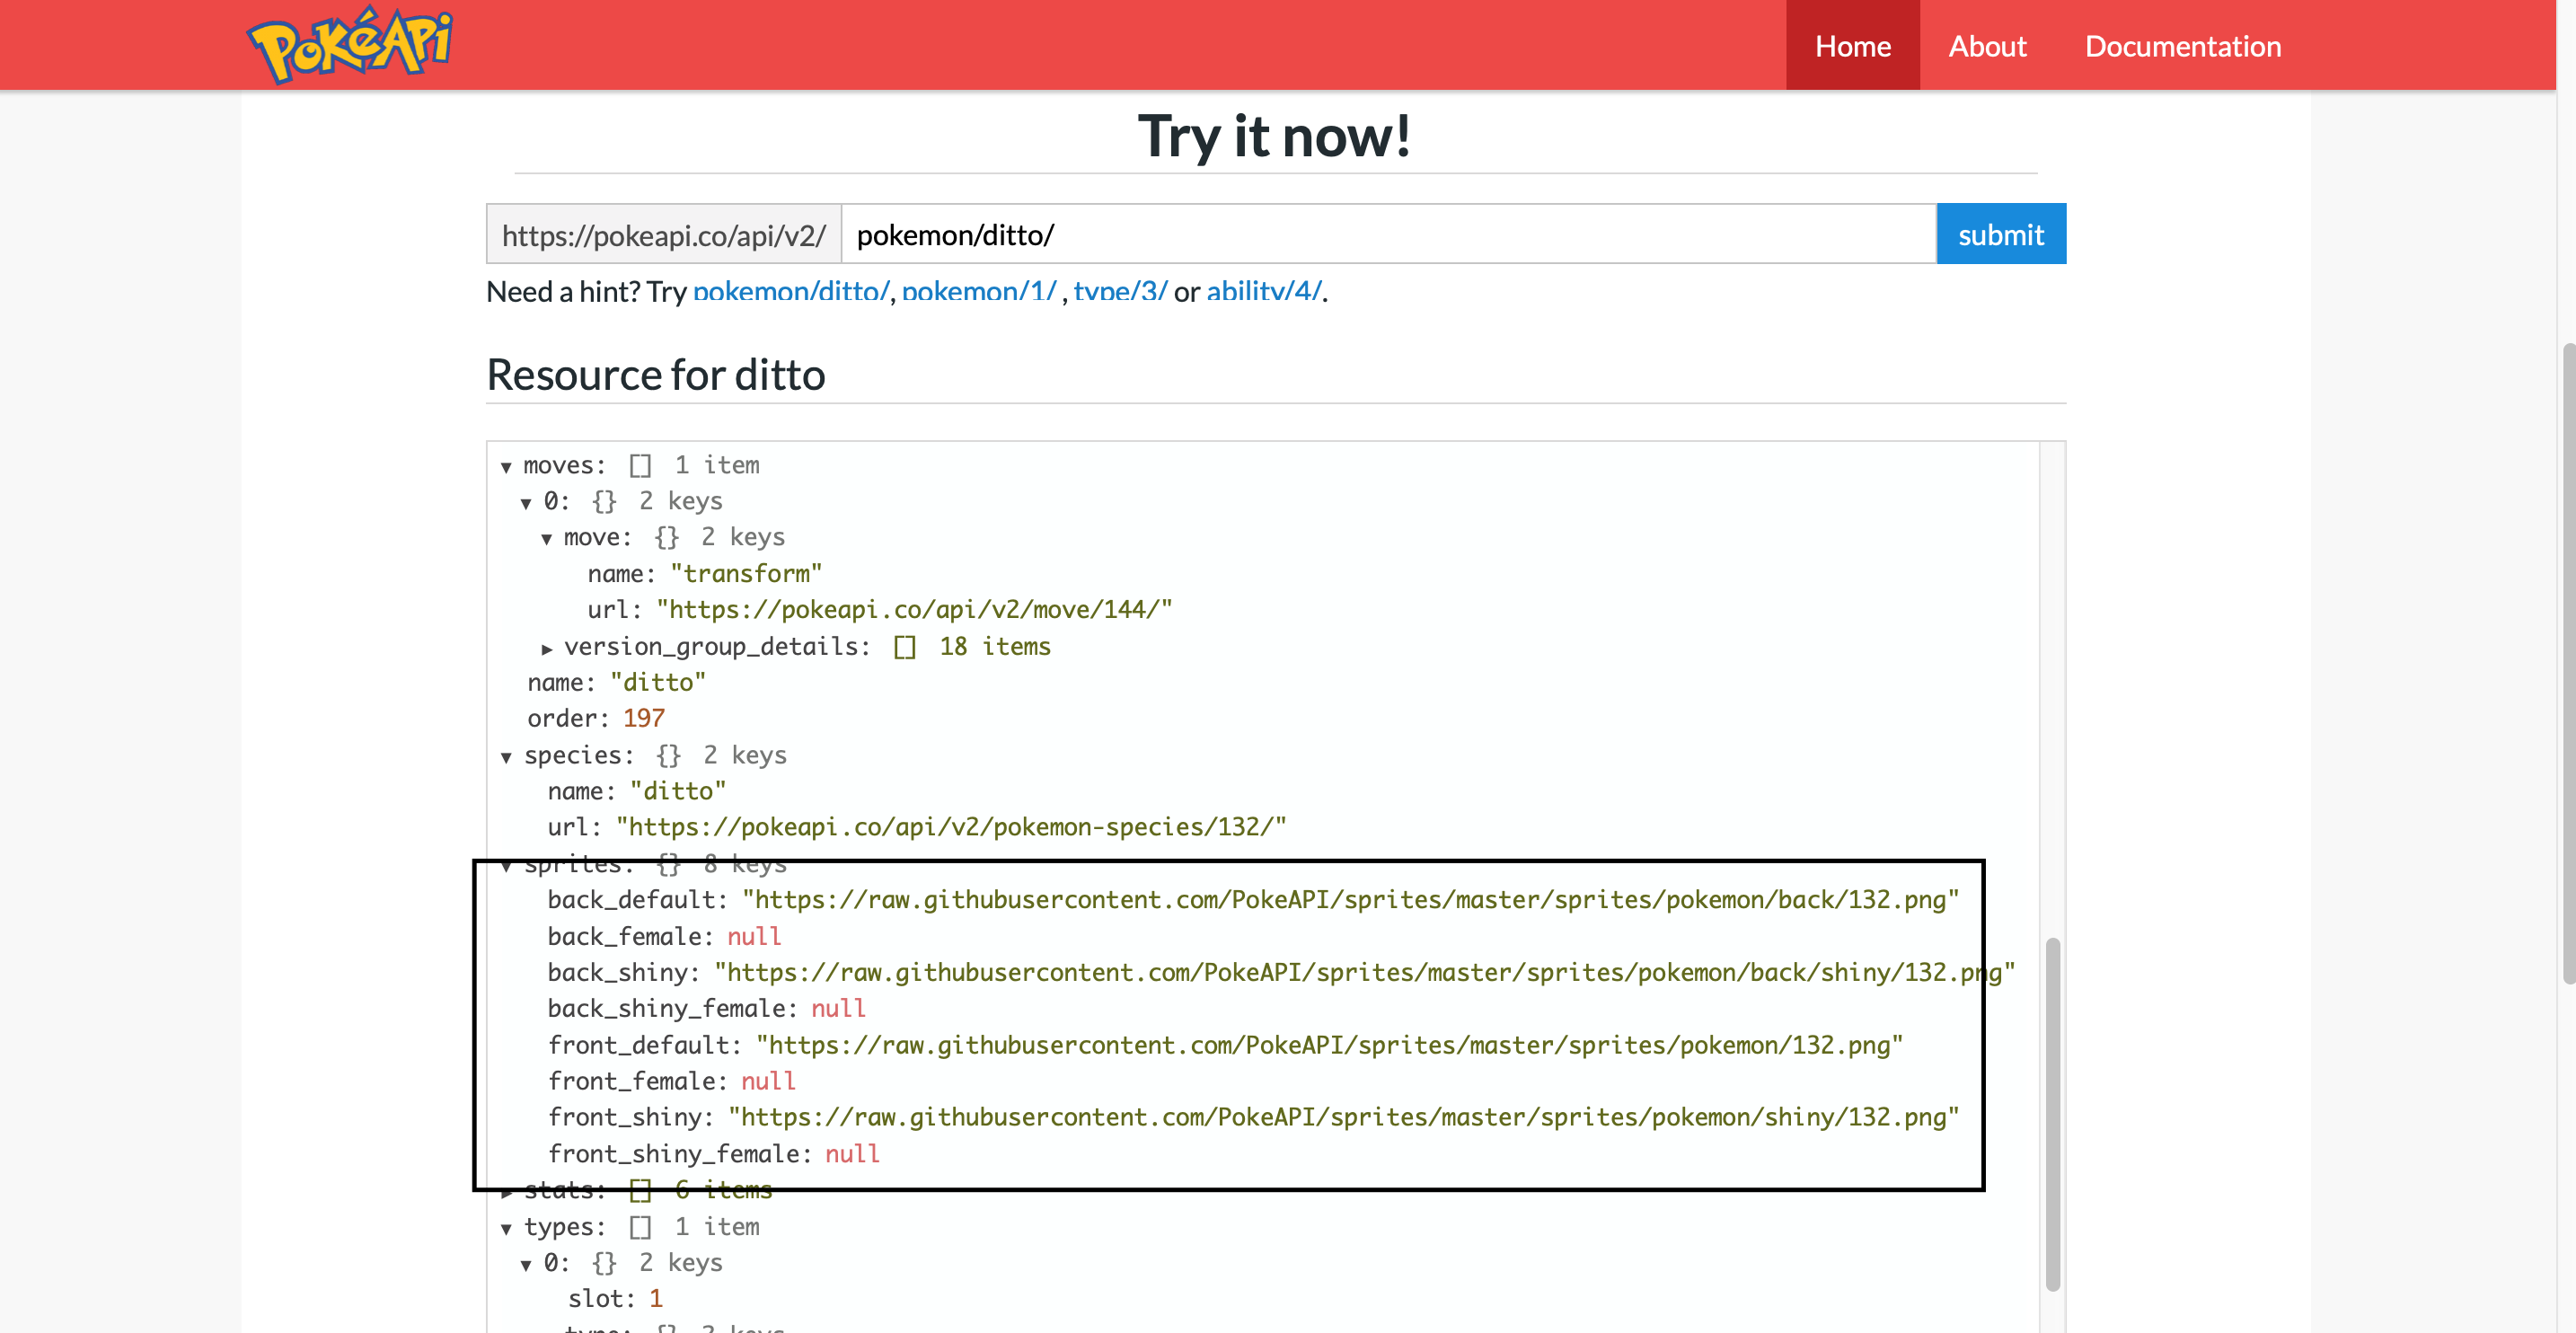Click the array icon next to types
The width and height of the screenshot is (2576, 1333).
click(x=641, y=1226)
